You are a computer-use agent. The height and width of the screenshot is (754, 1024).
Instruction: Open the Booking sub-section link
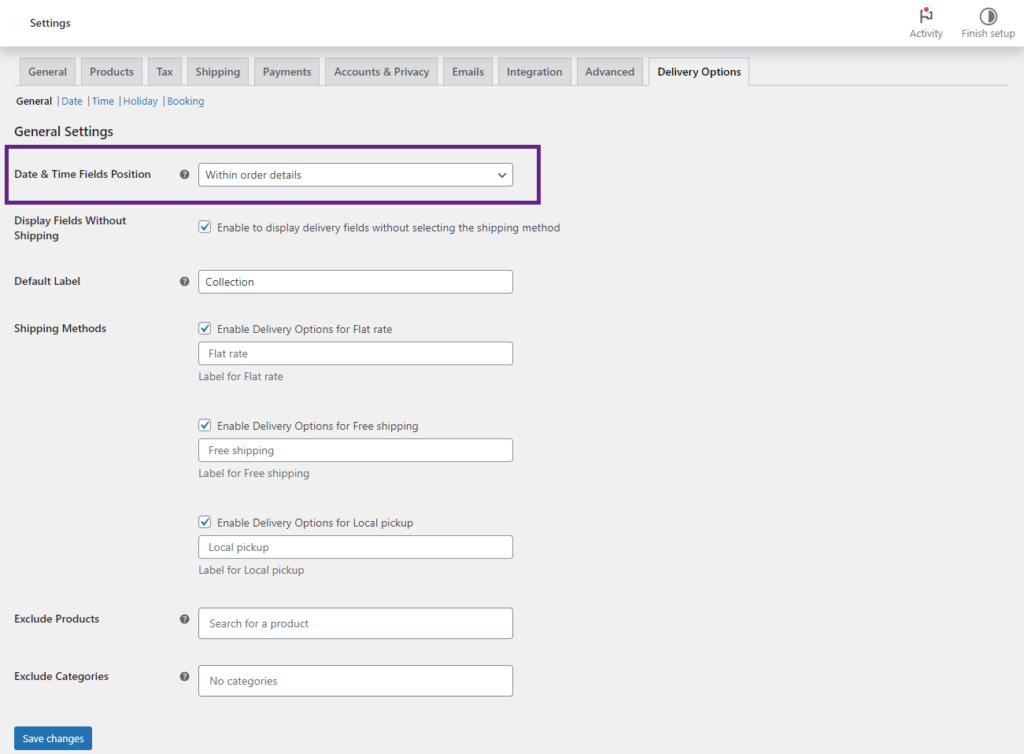coord(185,101)
